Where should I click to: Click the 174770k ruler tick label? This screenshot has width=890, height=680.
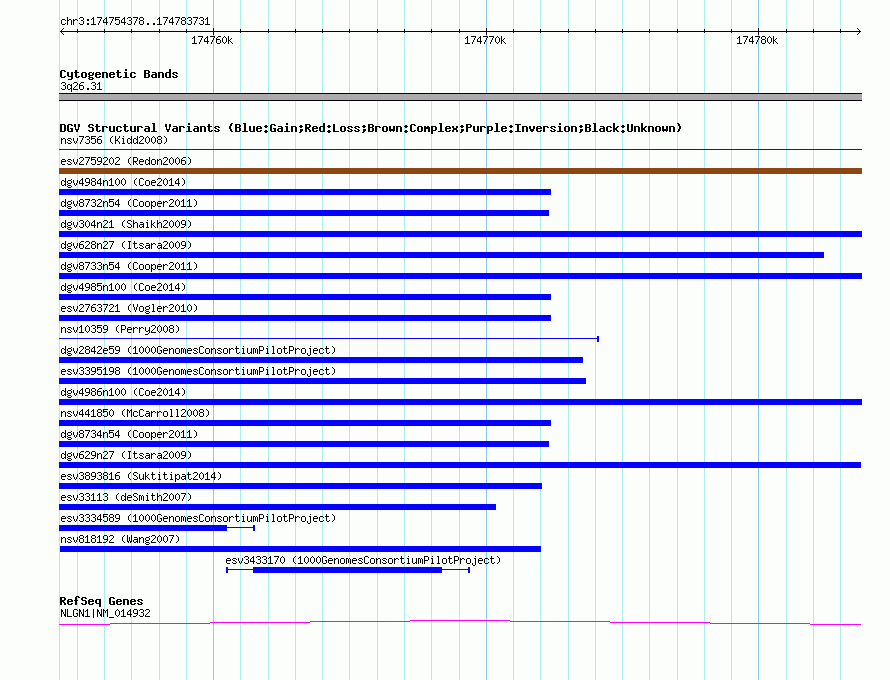(x=485, y=40)
